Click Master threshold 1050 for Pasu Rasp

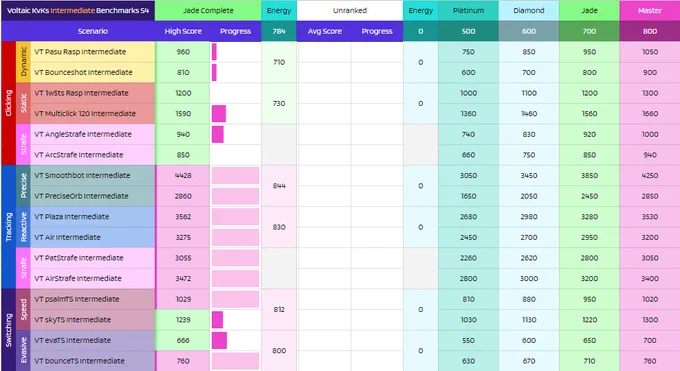(650, 52)
